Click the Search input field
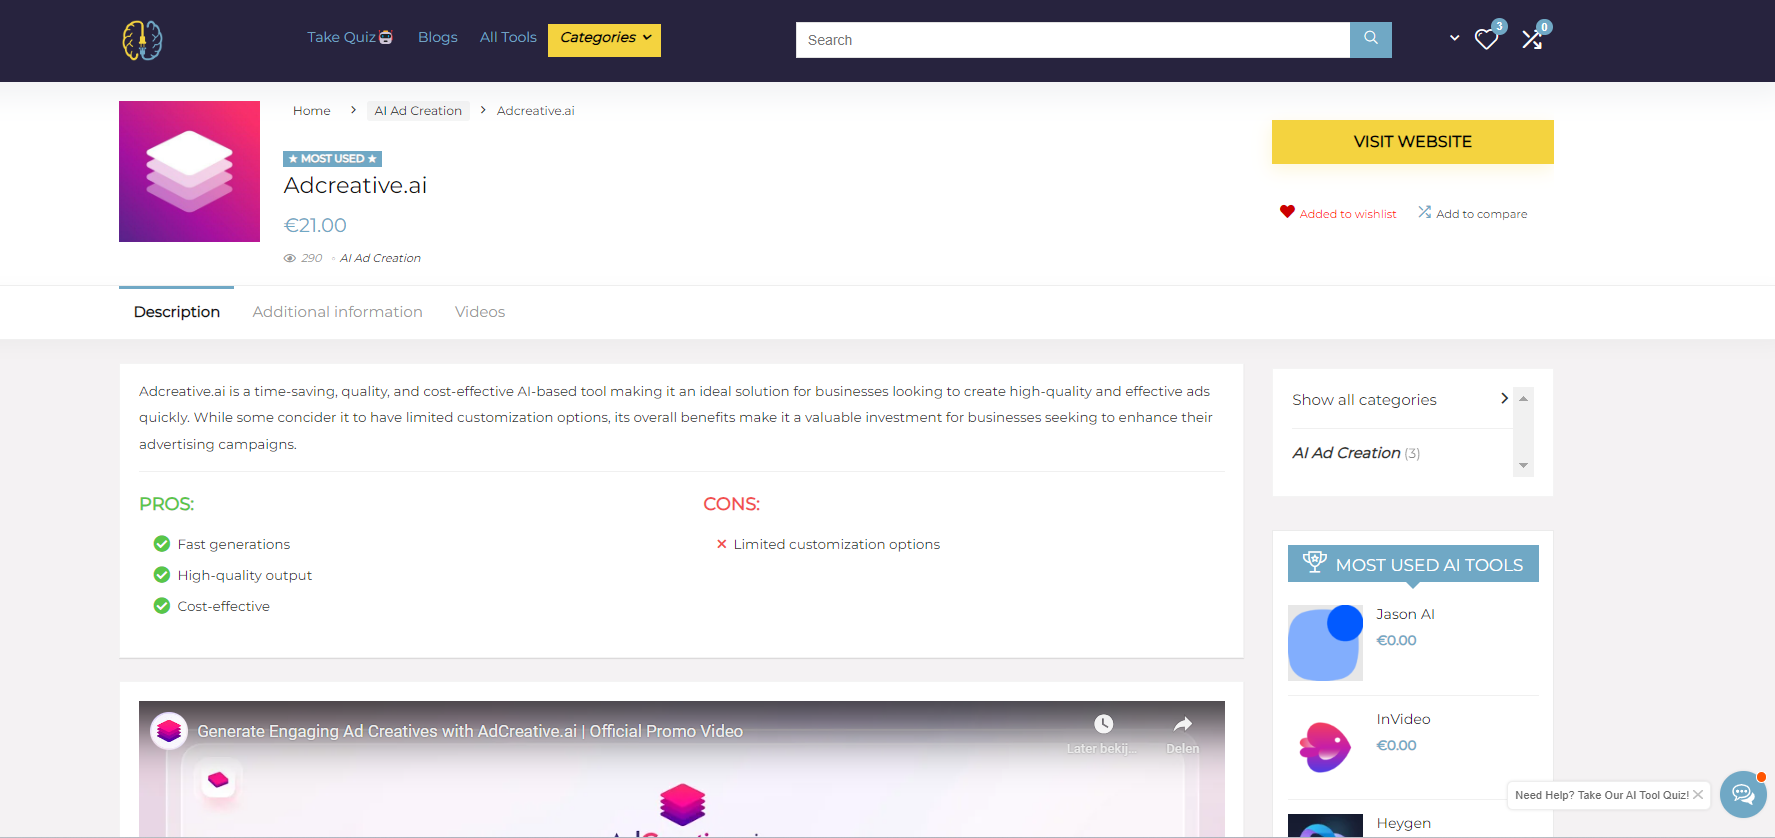The image size is (1775, 838). pos(1073,40)
